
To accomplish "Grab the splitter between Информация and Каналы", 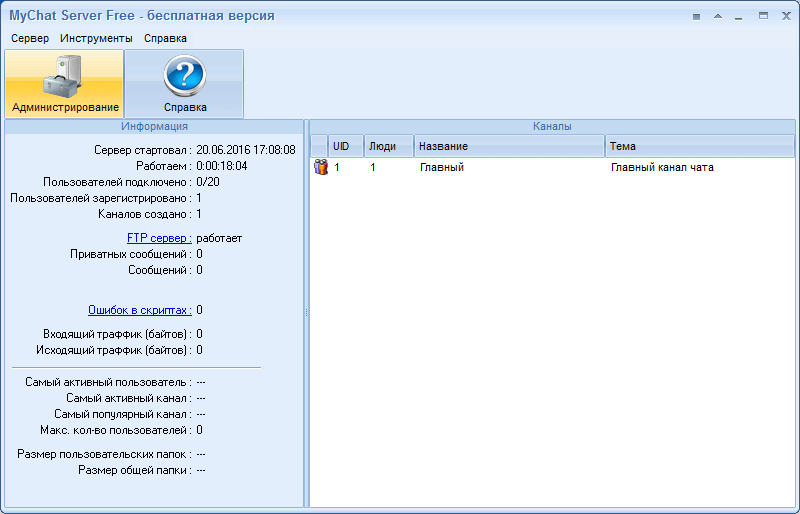I will click(307, 313).
